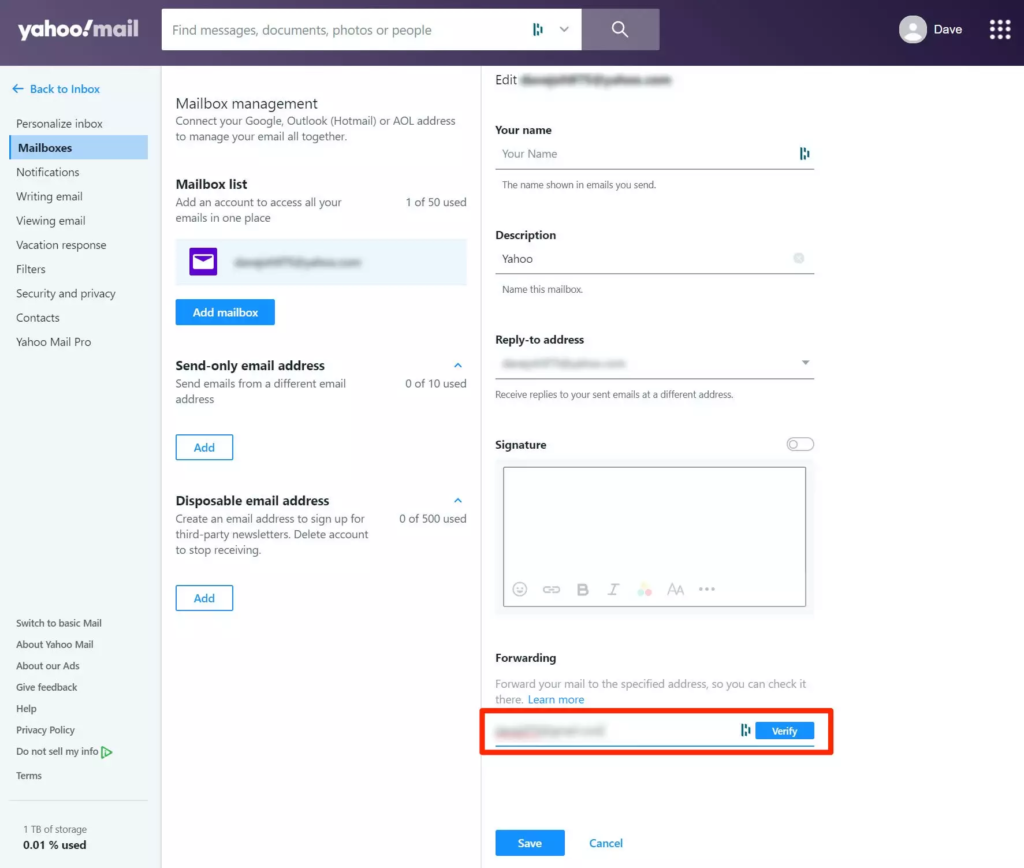Open the text color picker in signature
Screen dimensions: 1024x868
point(644,590)
